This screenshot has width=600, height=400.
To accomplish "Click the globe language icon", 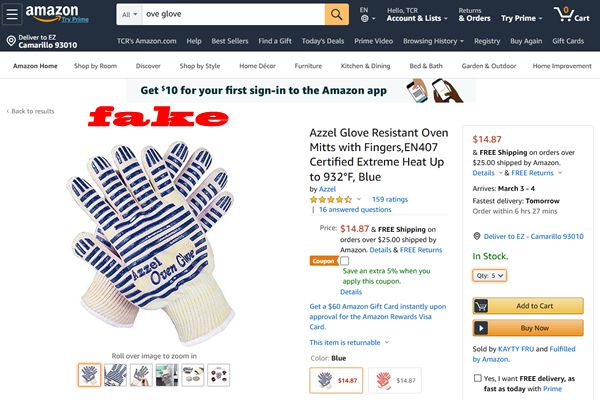I will click(x=365, y=18).
